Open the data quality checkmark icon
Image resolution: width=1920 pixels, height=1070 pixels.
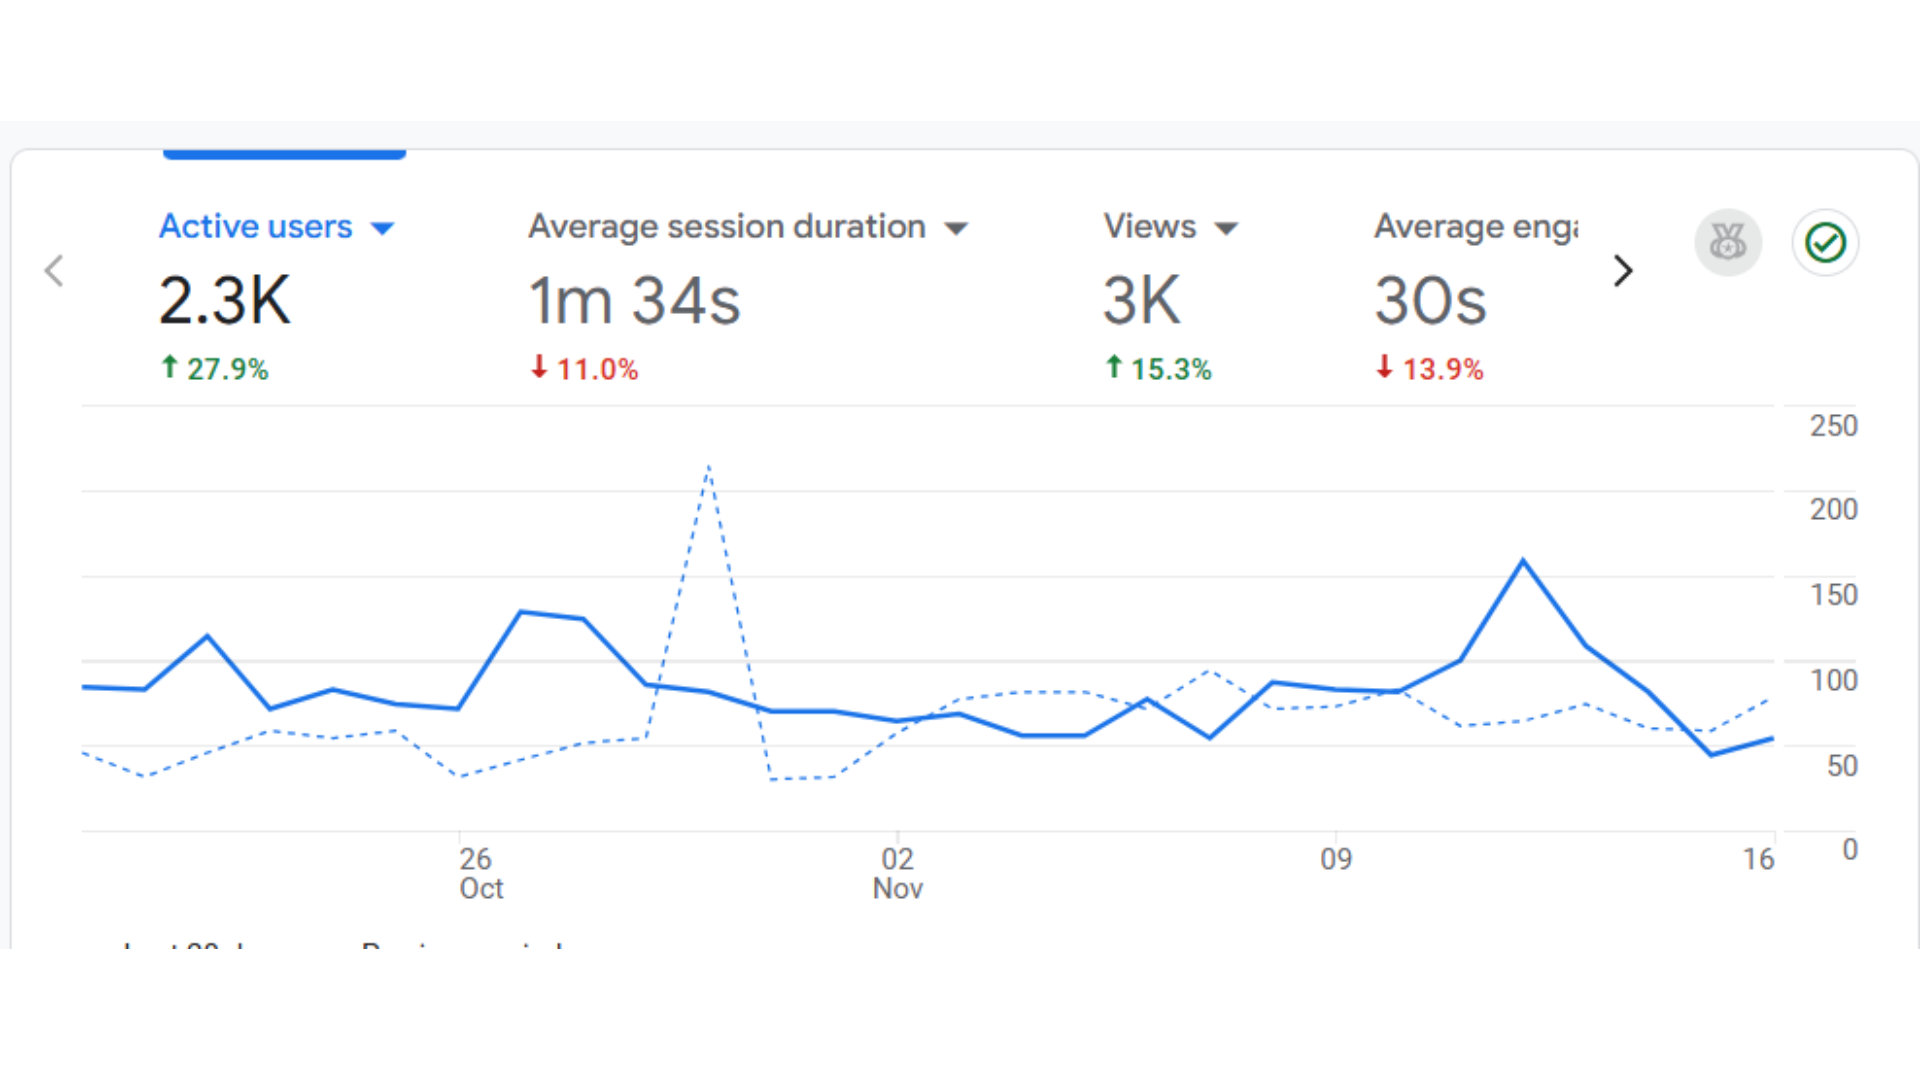point(1824,242)
